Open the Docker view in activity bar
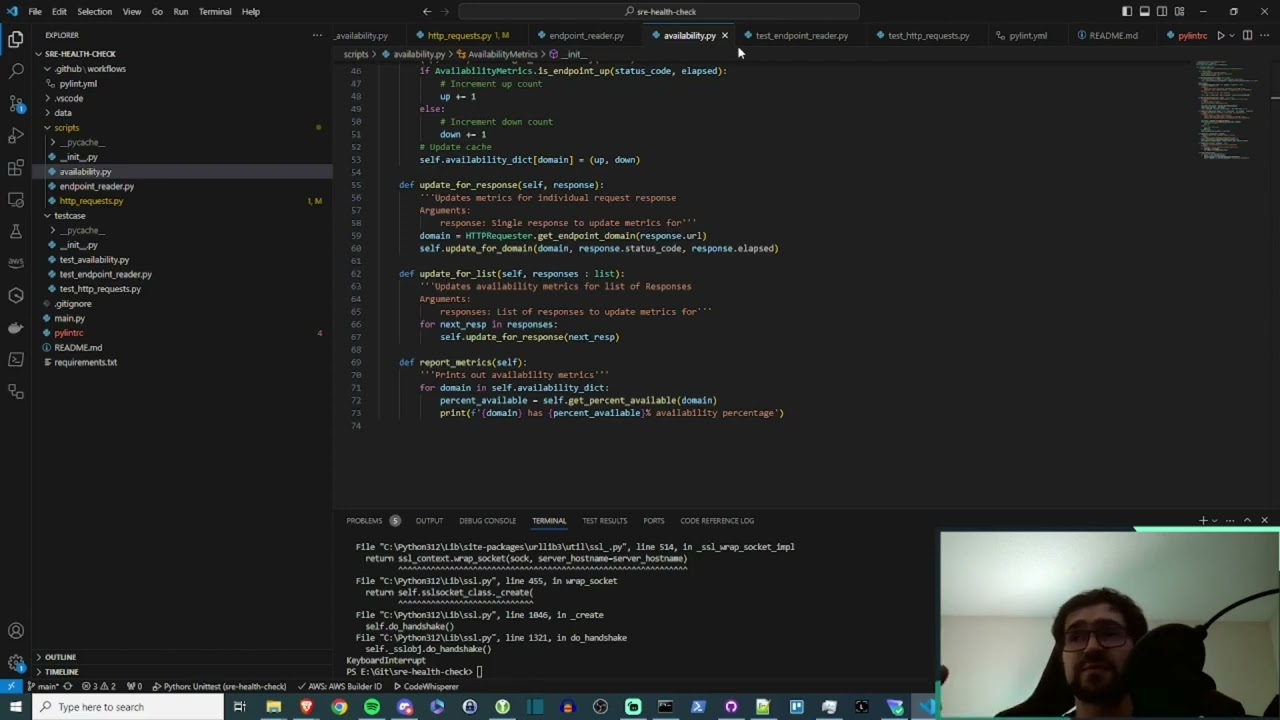1280x720 pixels. [16, 327]
